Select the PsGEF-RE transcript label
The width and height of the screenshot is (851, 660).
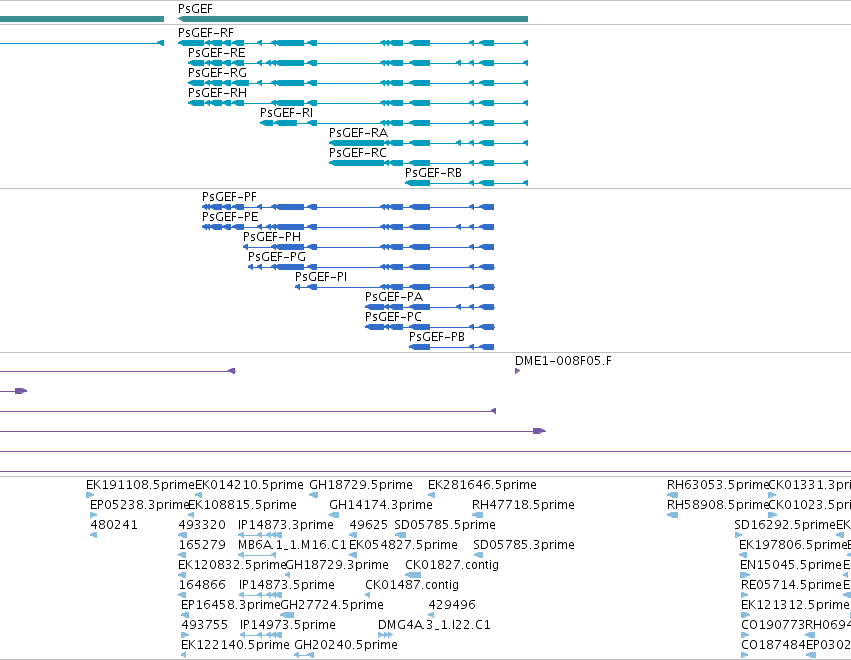tap(217, 53)
